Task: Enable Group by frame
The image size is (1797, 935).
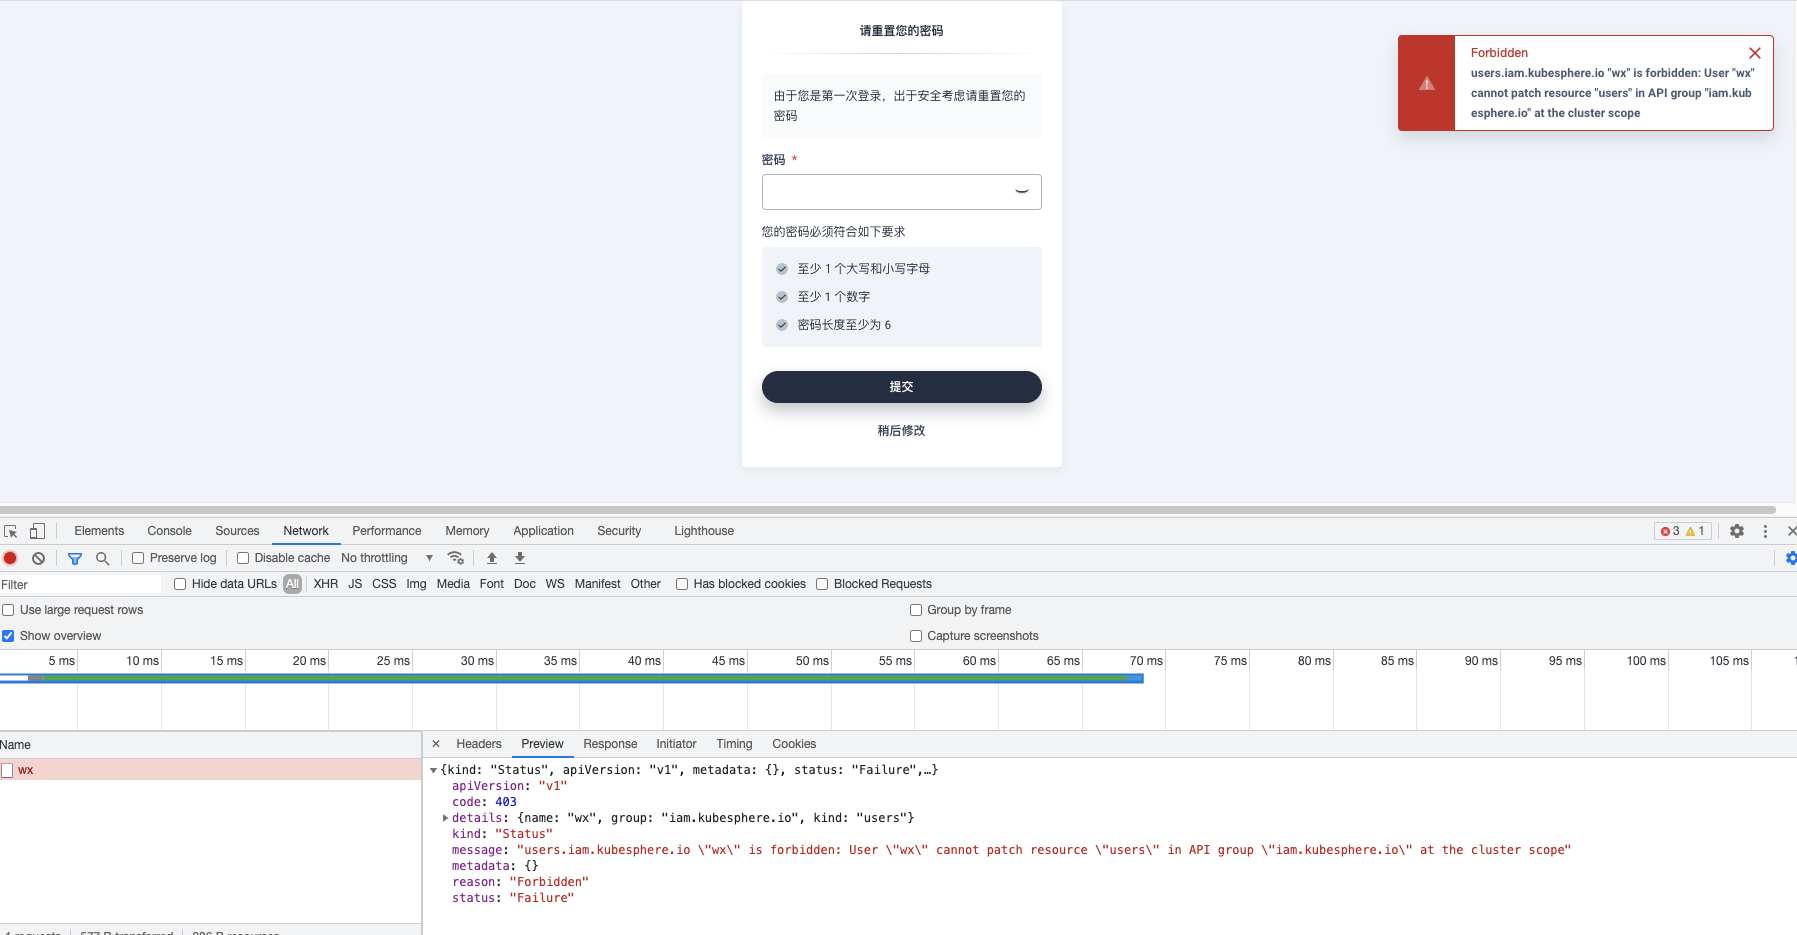Action: (916, 610)
